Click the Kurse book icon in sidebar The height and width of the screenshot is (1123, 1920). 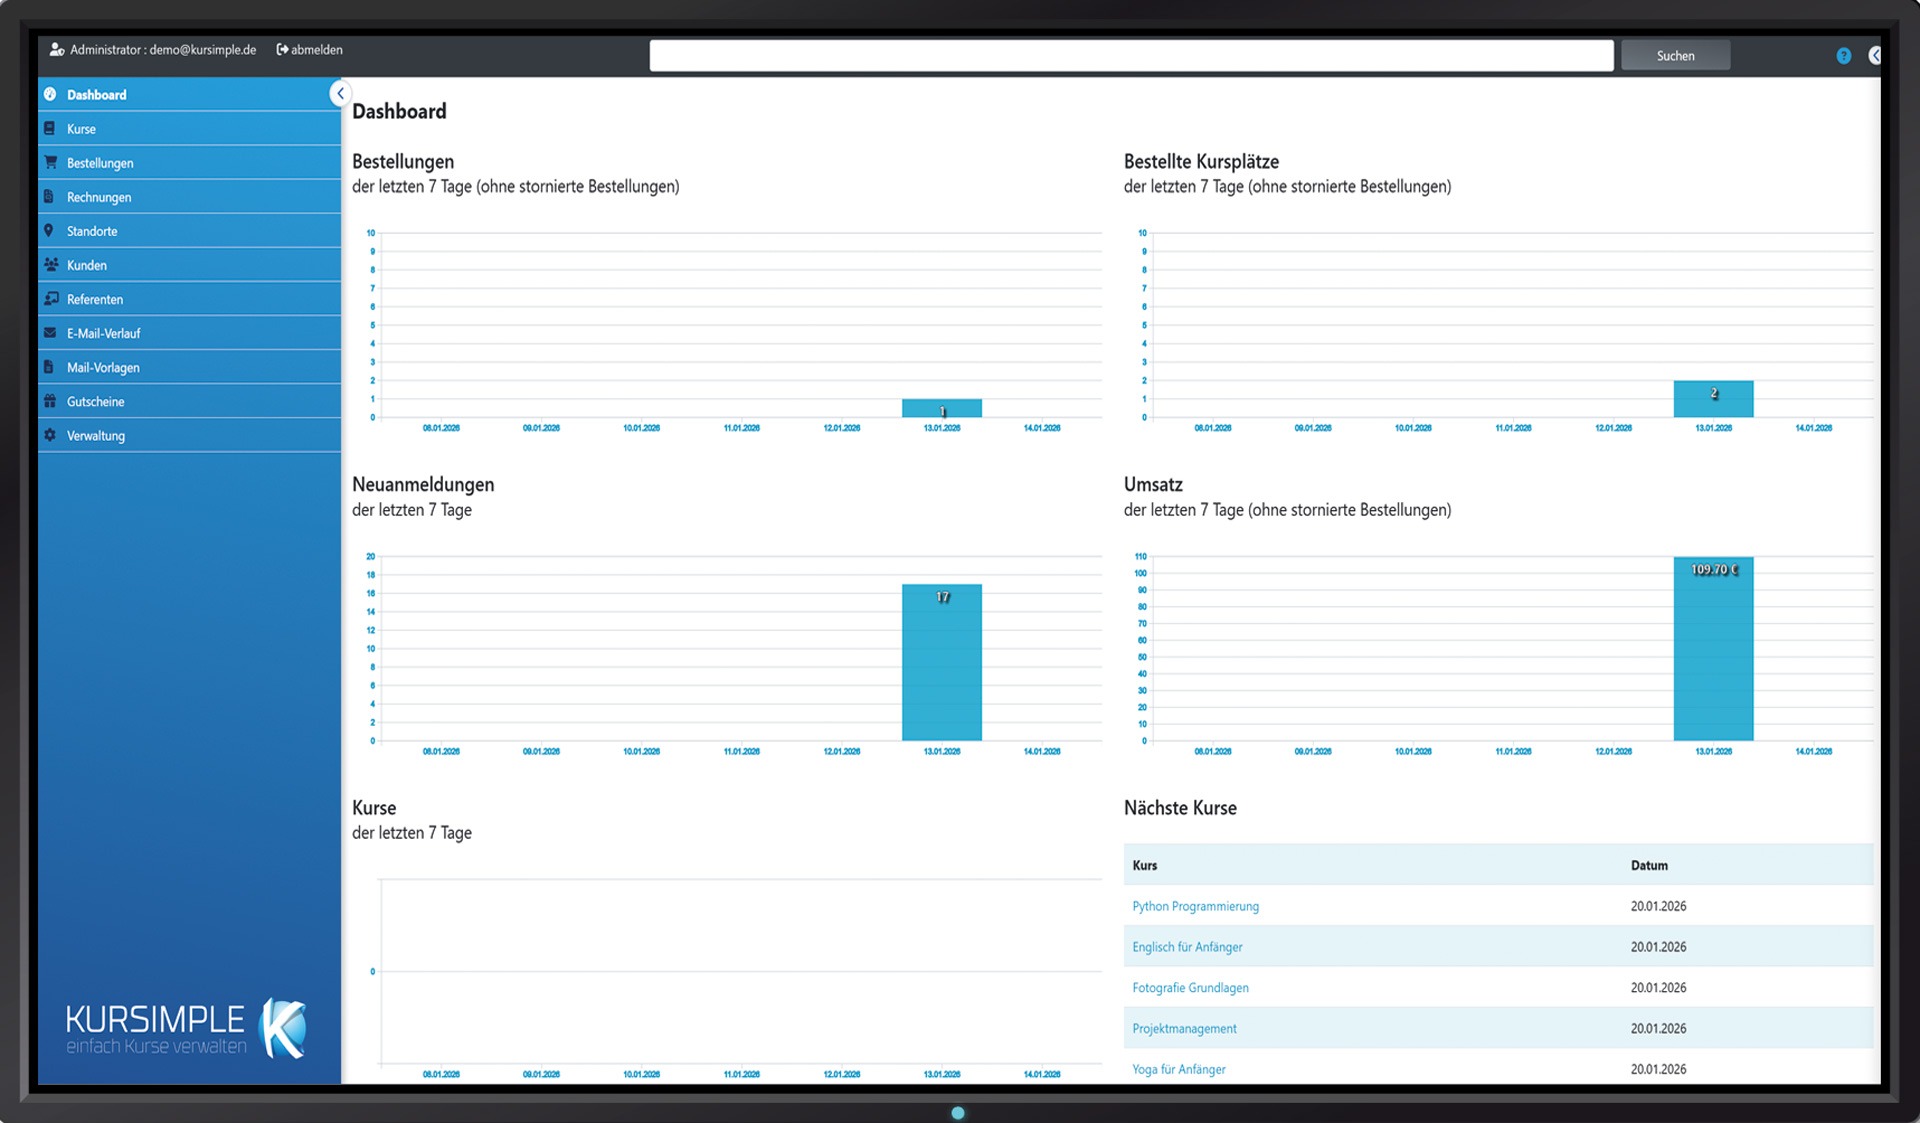[50, 129]
